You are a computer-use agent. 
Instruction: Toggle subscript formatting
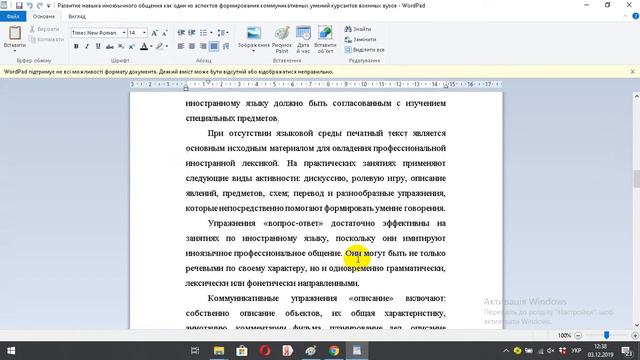point(121,47)
